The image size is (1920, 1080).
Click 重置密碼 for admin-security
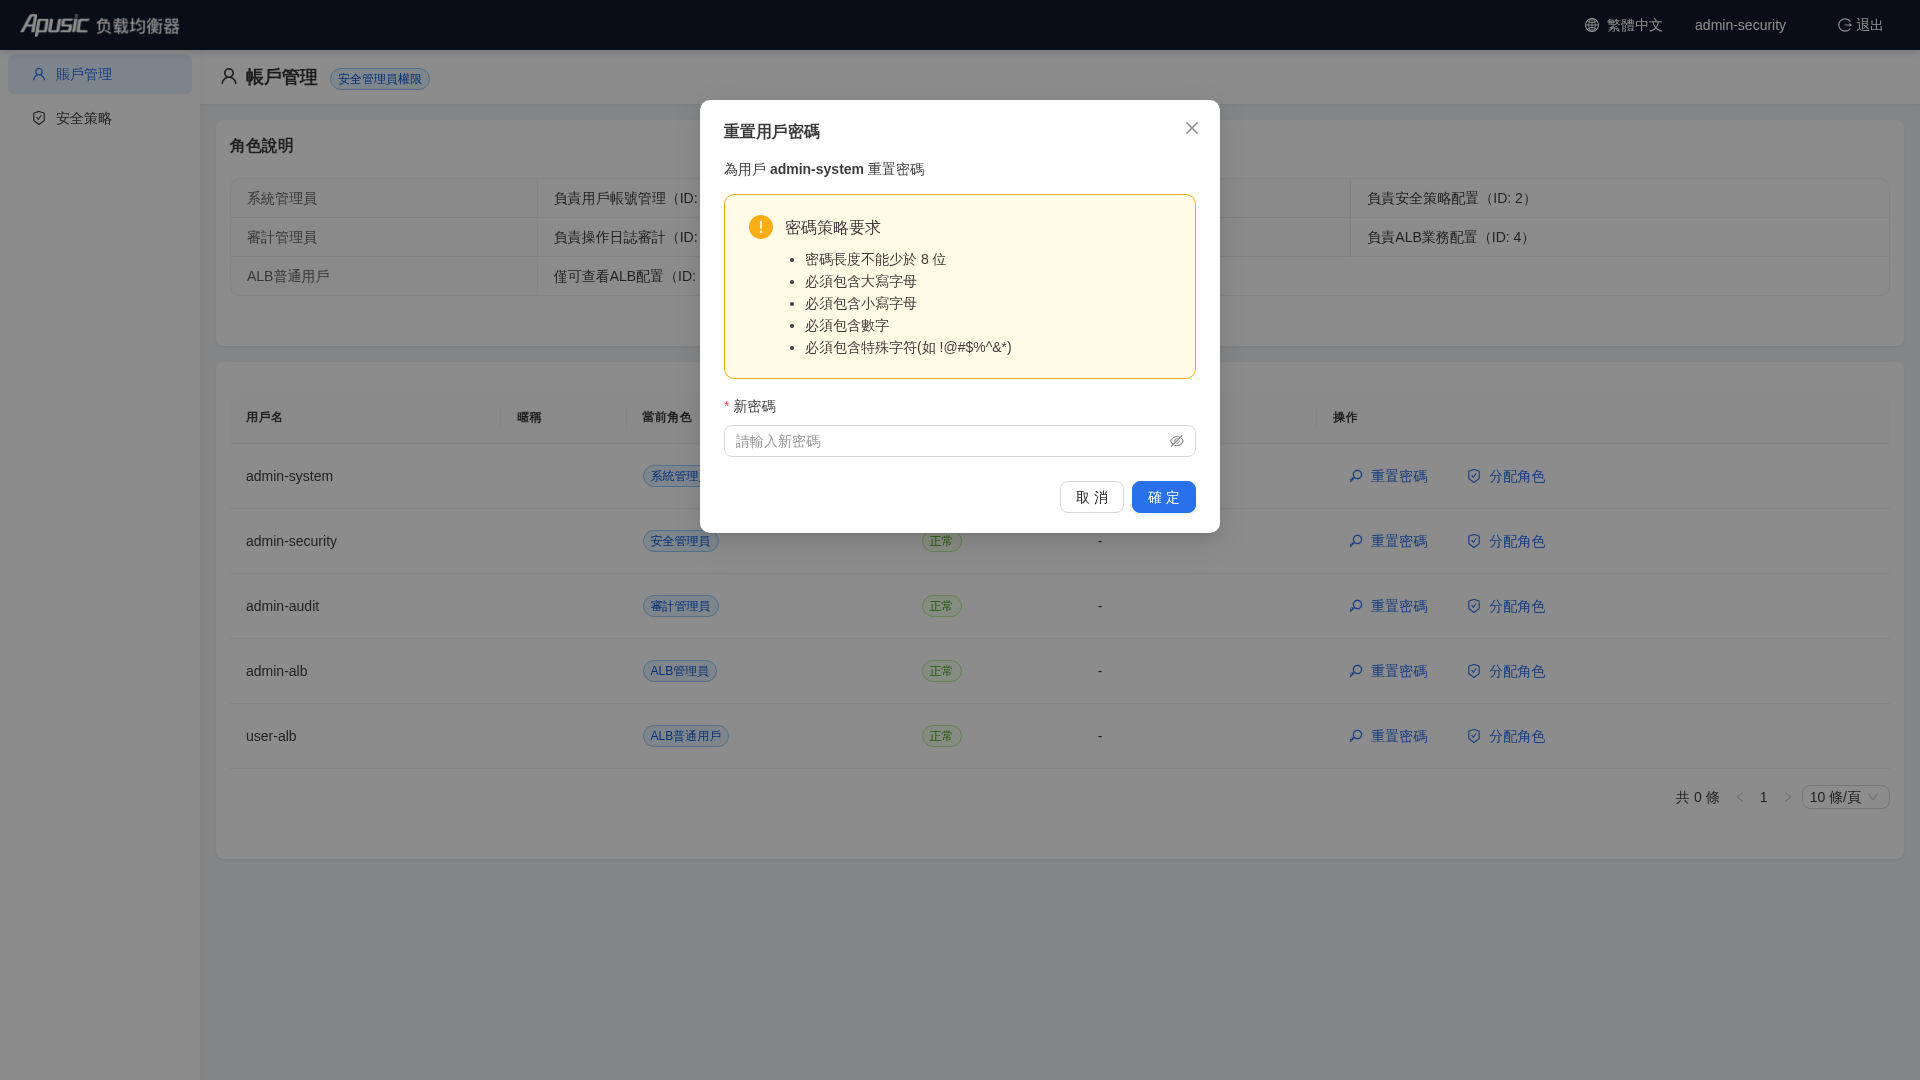pos(1388,541)
